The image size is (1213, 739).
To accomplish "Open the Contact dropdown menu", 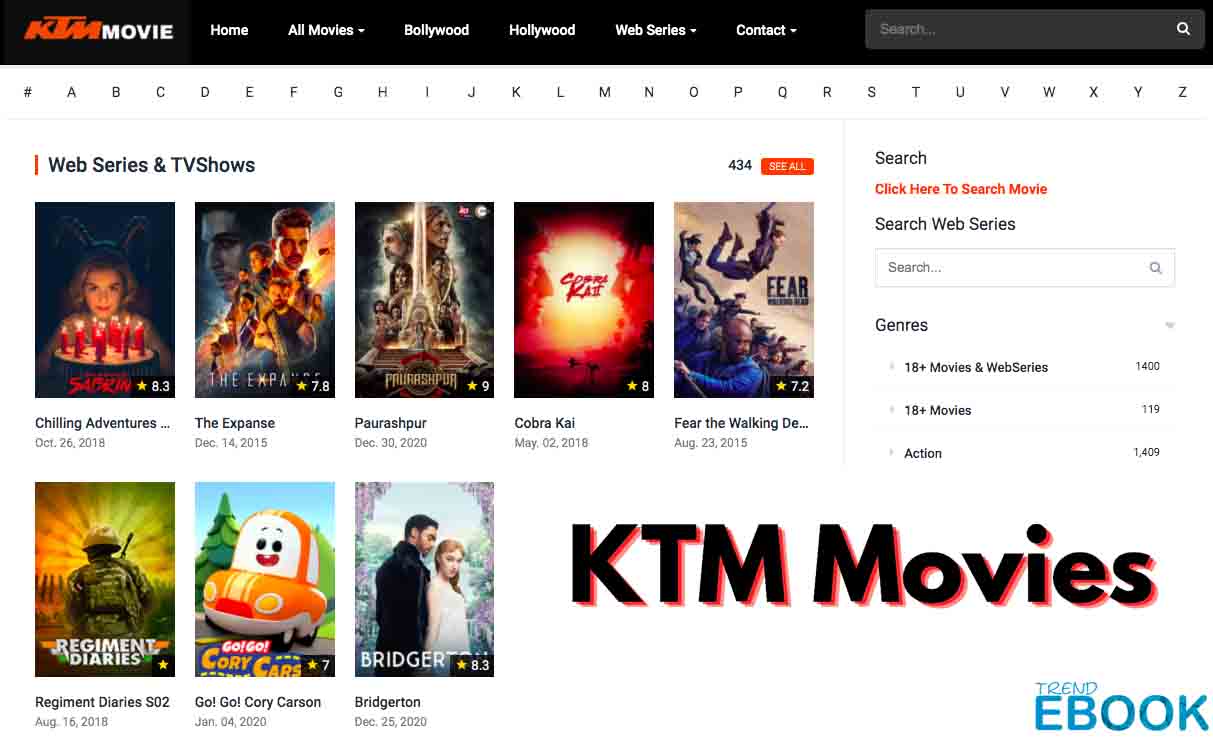I will click(x=766, y=30).
